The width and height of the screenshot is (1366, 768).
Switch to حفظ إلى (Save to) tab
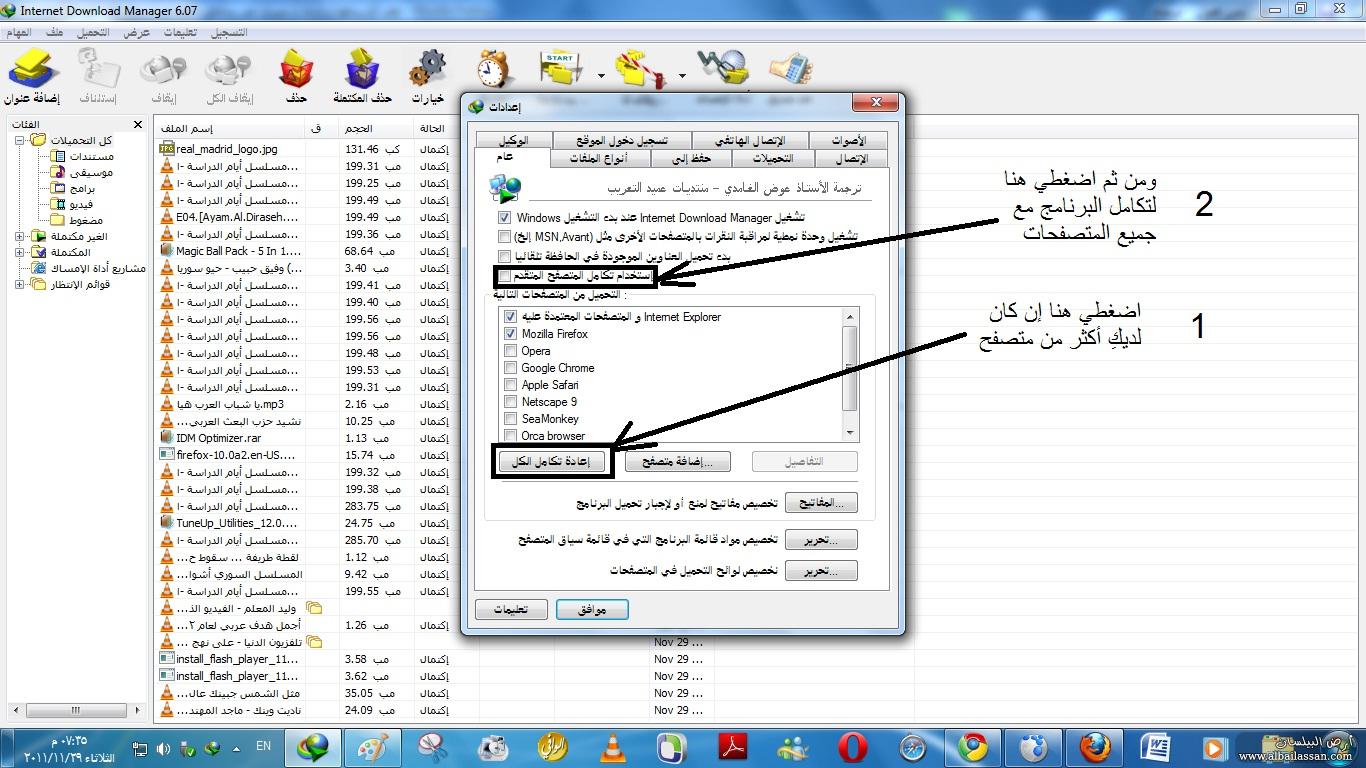pos(692,158)
